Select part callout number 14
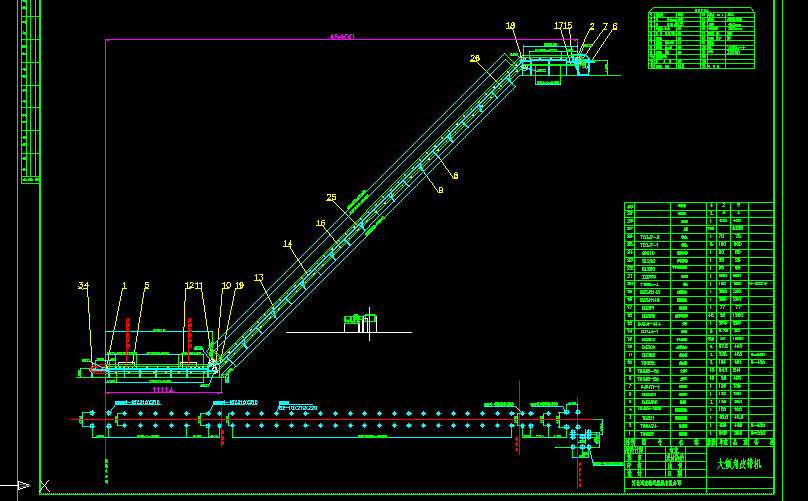Image resolution: width=808 pixels, height=501 pixels. point(287,243)
